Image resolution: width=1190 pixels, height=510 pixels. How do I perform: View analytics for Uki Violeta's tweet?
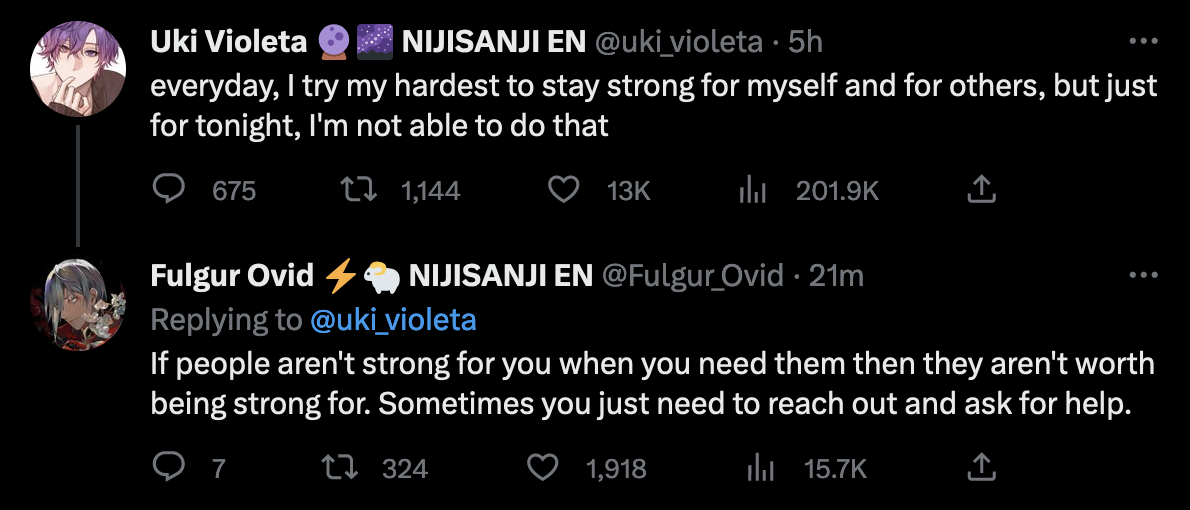751,190
